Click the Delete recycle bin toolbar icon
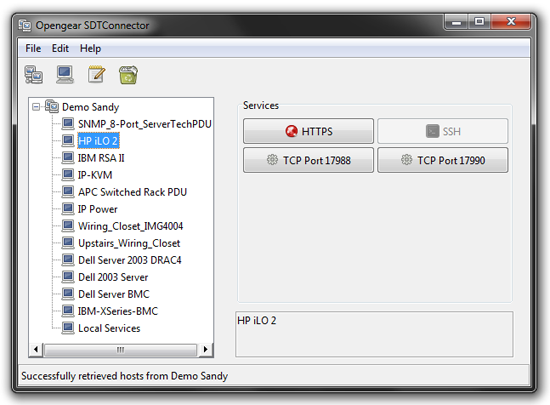Screen dimensions: 550x405 128,75
